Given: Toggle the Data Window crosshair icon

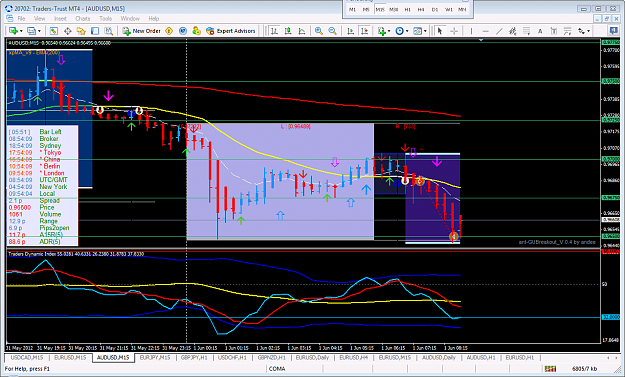Looking at the screenshot, I should (67, 31).
